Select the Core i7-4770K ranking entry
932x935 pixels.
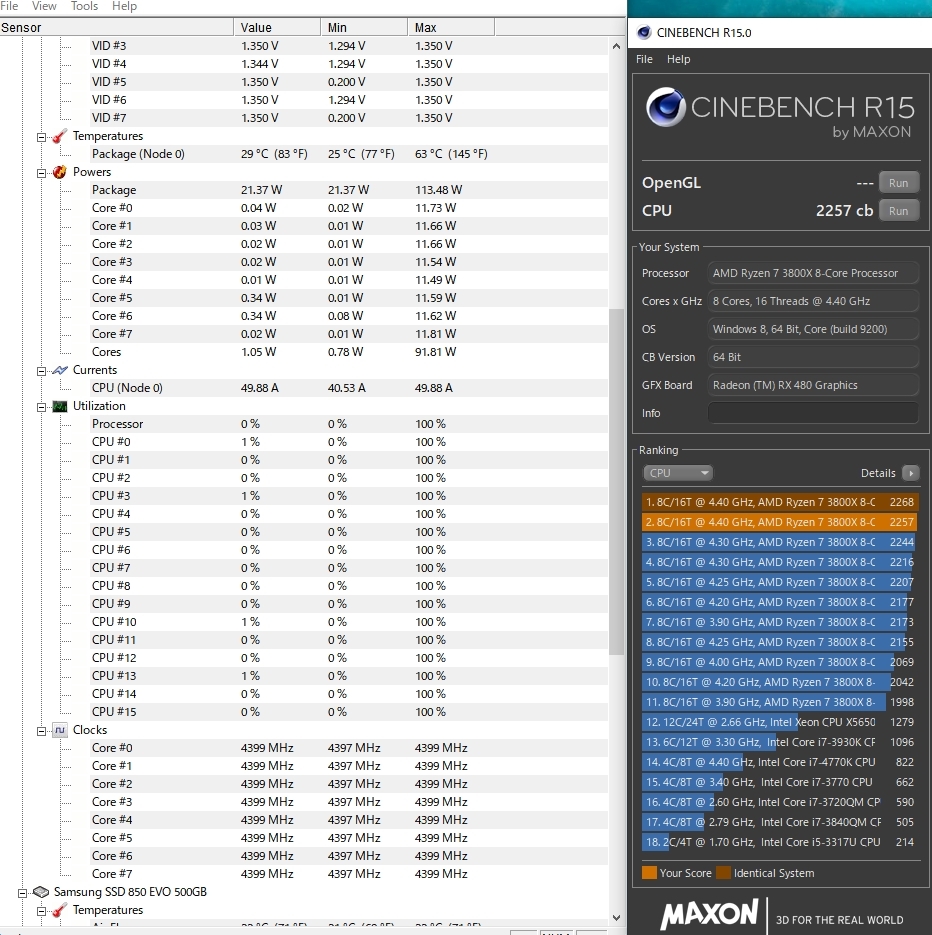pos(779,762)
